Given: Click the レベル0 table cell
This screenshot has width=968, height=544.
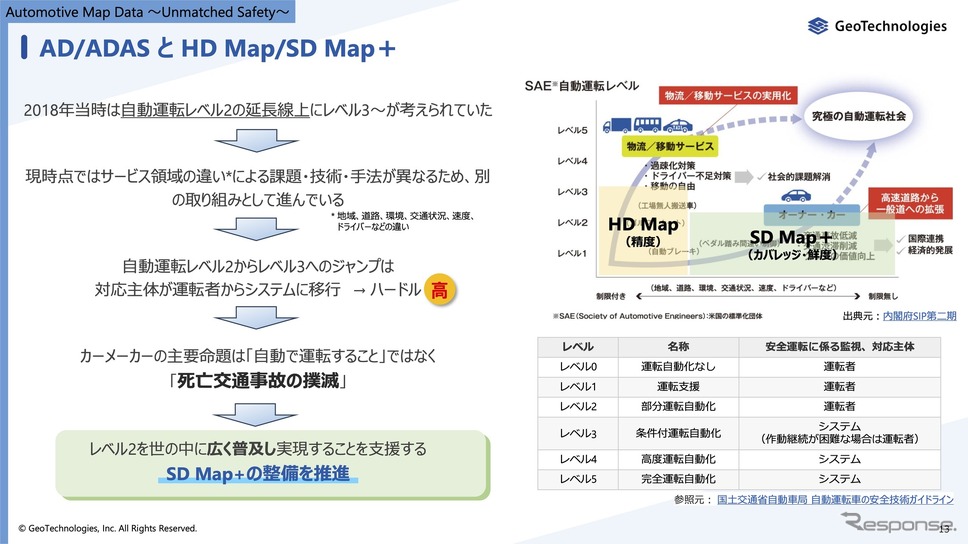Looking at the screenshot, I should point(578,367).
